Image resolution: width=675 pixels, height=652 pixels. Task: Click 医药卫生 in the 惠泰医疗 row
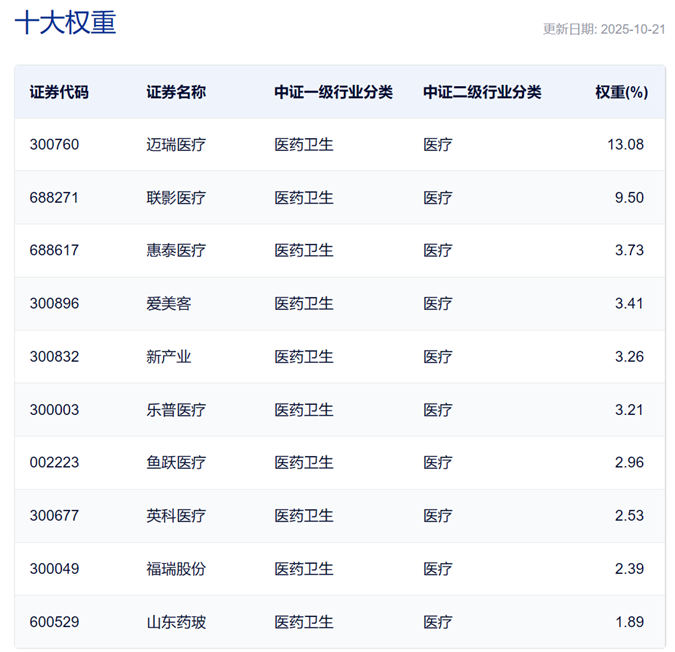tap(304, 250)
